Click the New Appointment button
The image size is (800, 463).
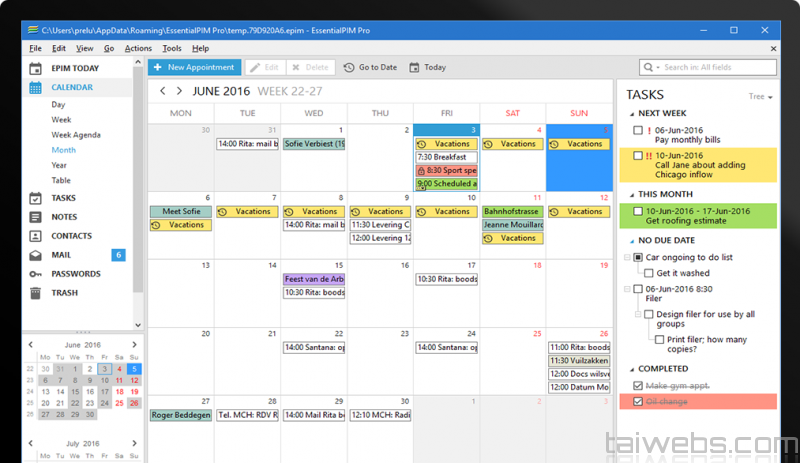point(195,67)
